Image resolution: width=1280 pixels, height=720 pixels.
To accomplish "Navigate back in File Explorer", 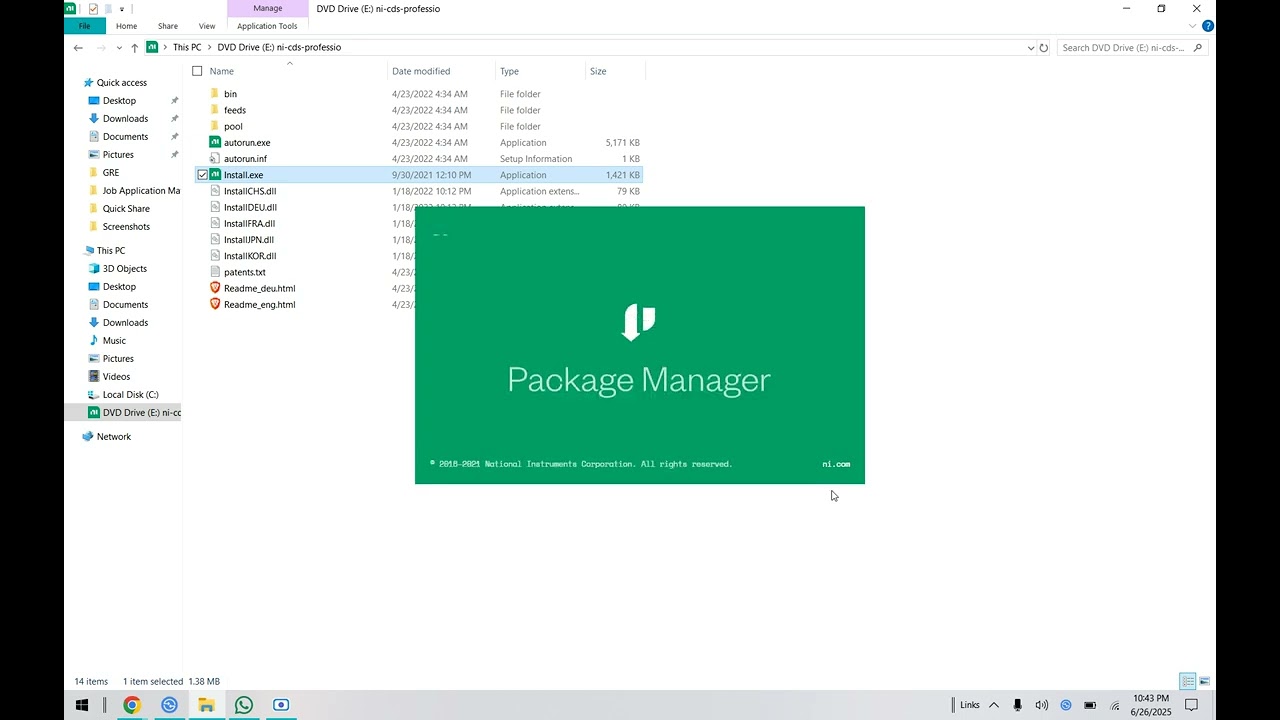I will pyautogui.click(x=78, y=47).
